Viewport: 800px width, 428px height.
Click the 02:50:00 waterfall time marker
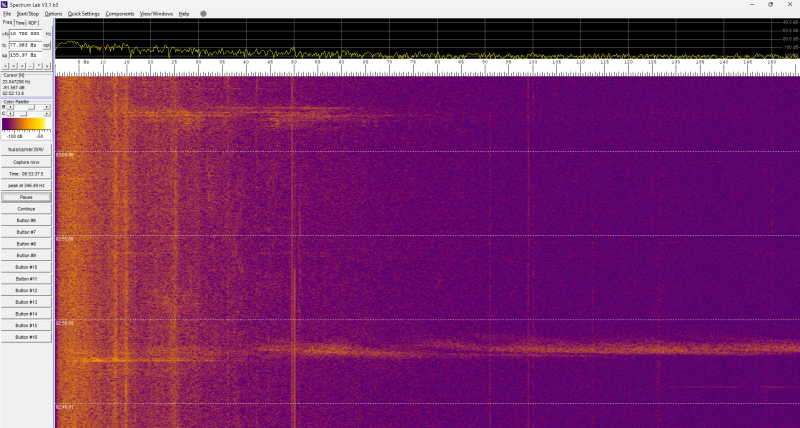pyautogui.click(x=65, y=323)
